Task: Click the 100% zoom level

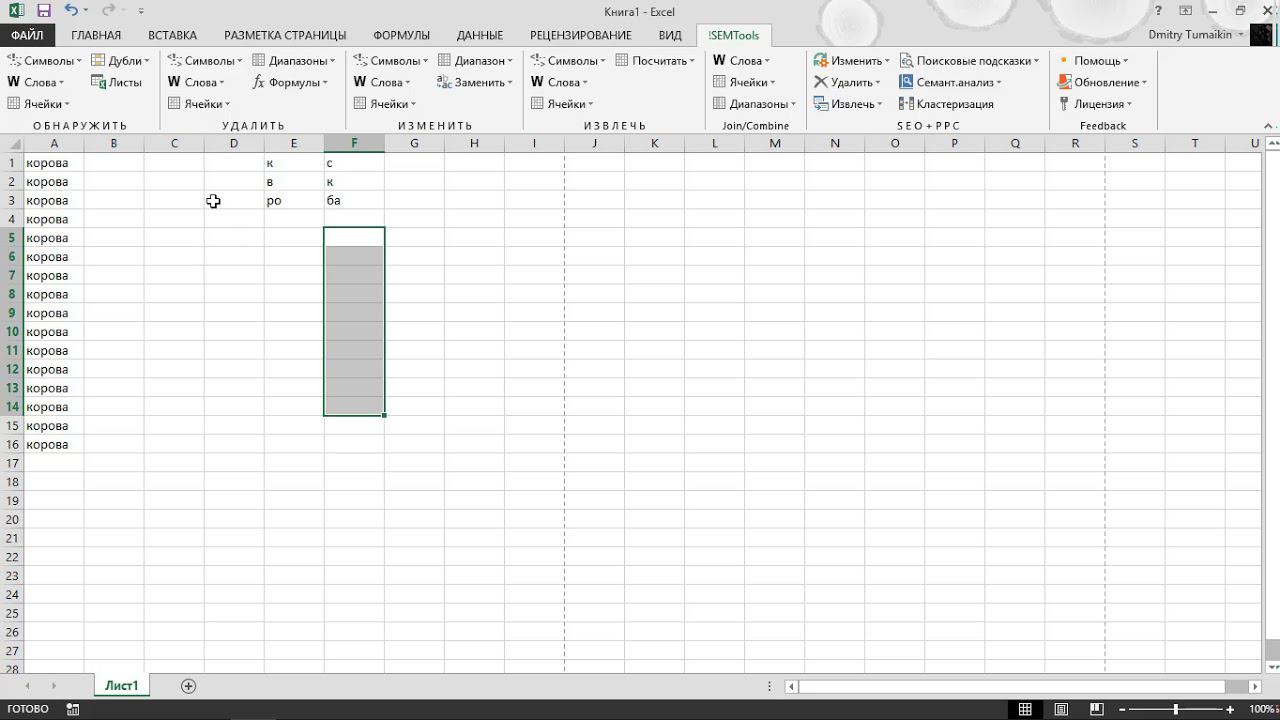Action: (x=1262, y=709)
